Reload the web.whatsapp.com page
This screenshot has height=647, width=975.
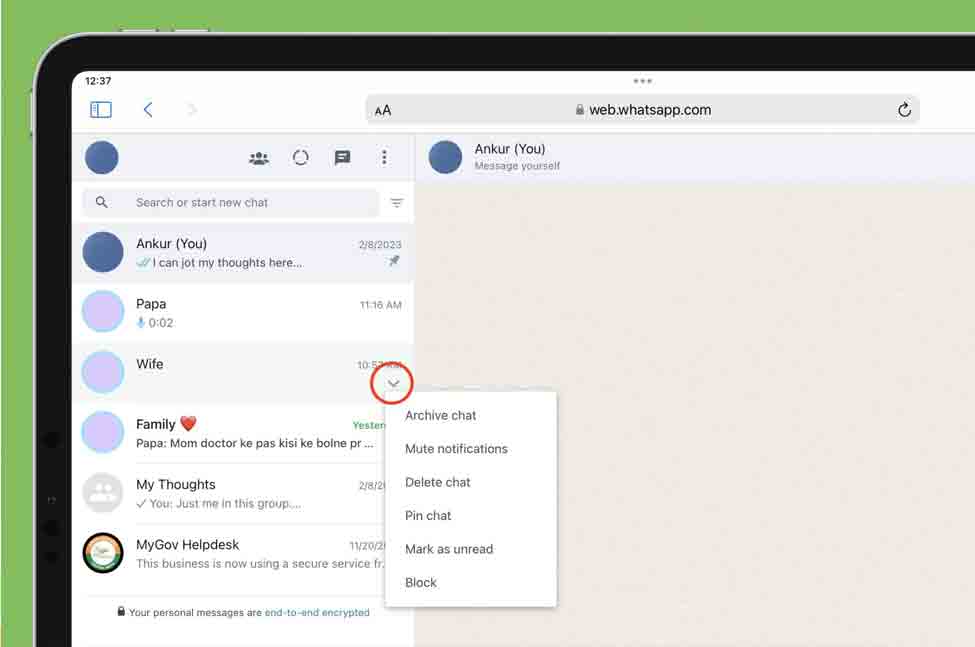(904, 110)
